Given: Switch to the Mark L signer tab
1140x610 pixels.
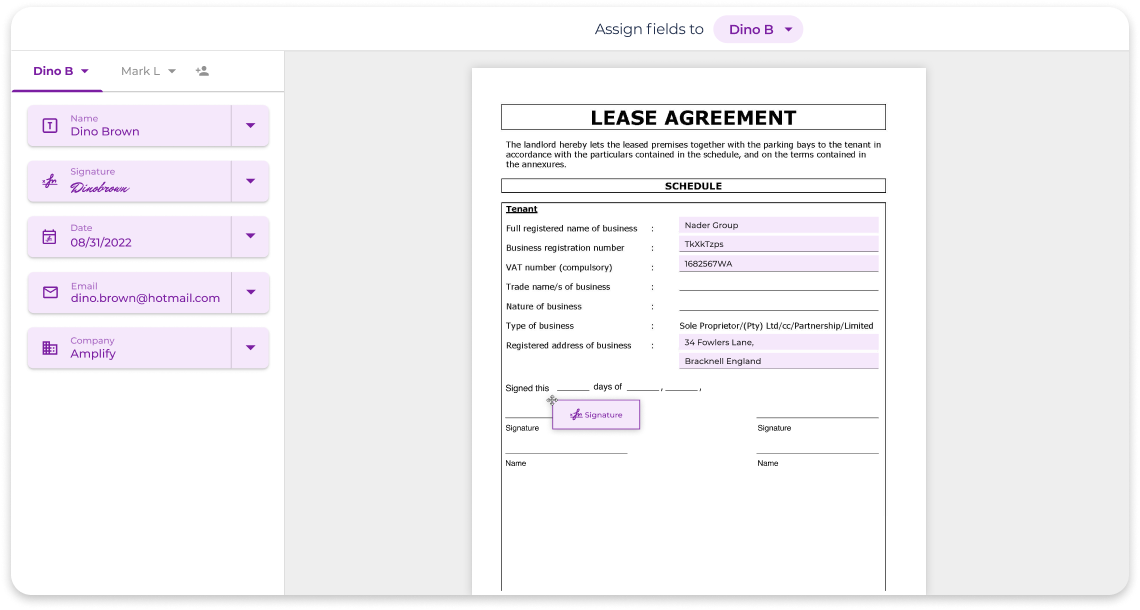Looking at the screenshot, I should click(x=140, y=71).
